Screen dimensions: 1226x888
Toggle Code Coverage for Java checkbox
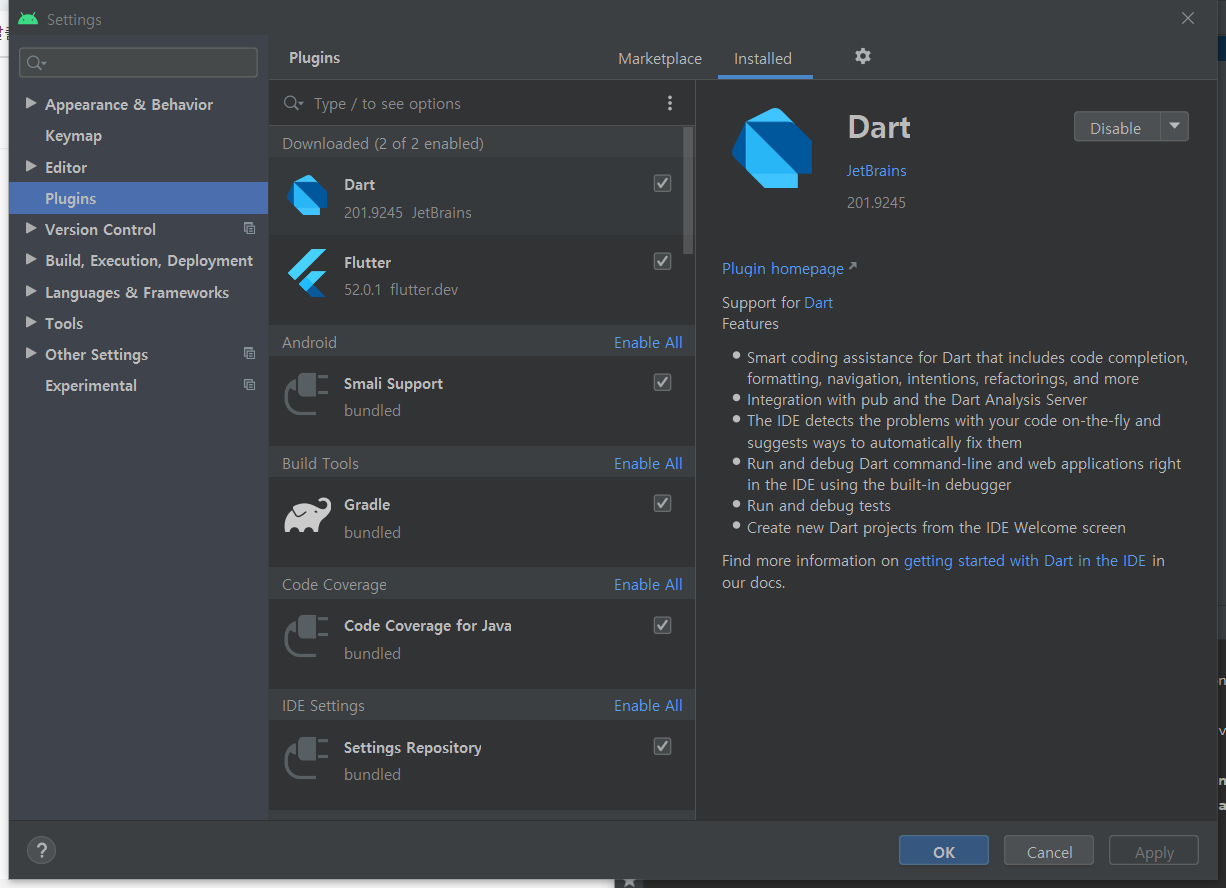pyautogui.click(x=662, y=625)
